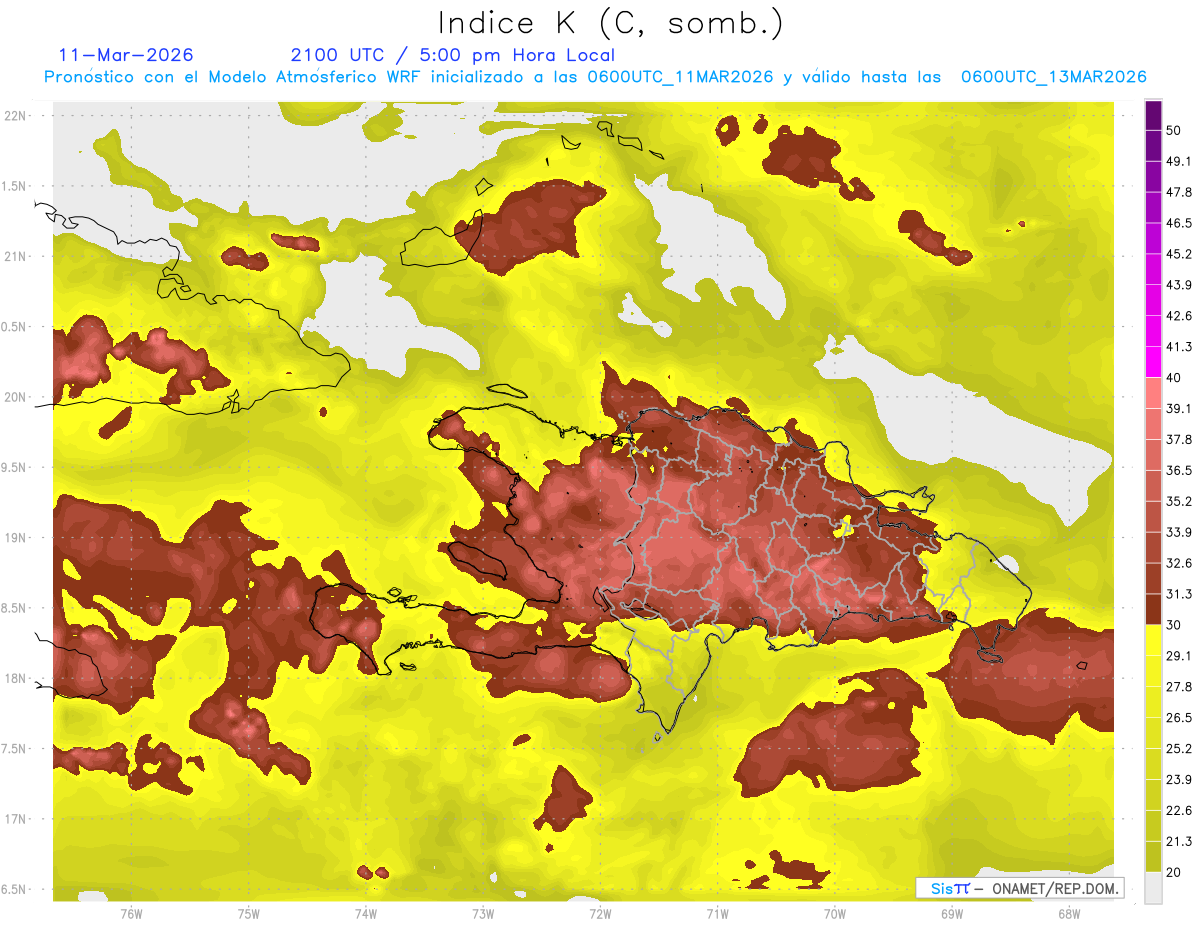Click the colorbar value 42.6

click(x=1179, y=316)
